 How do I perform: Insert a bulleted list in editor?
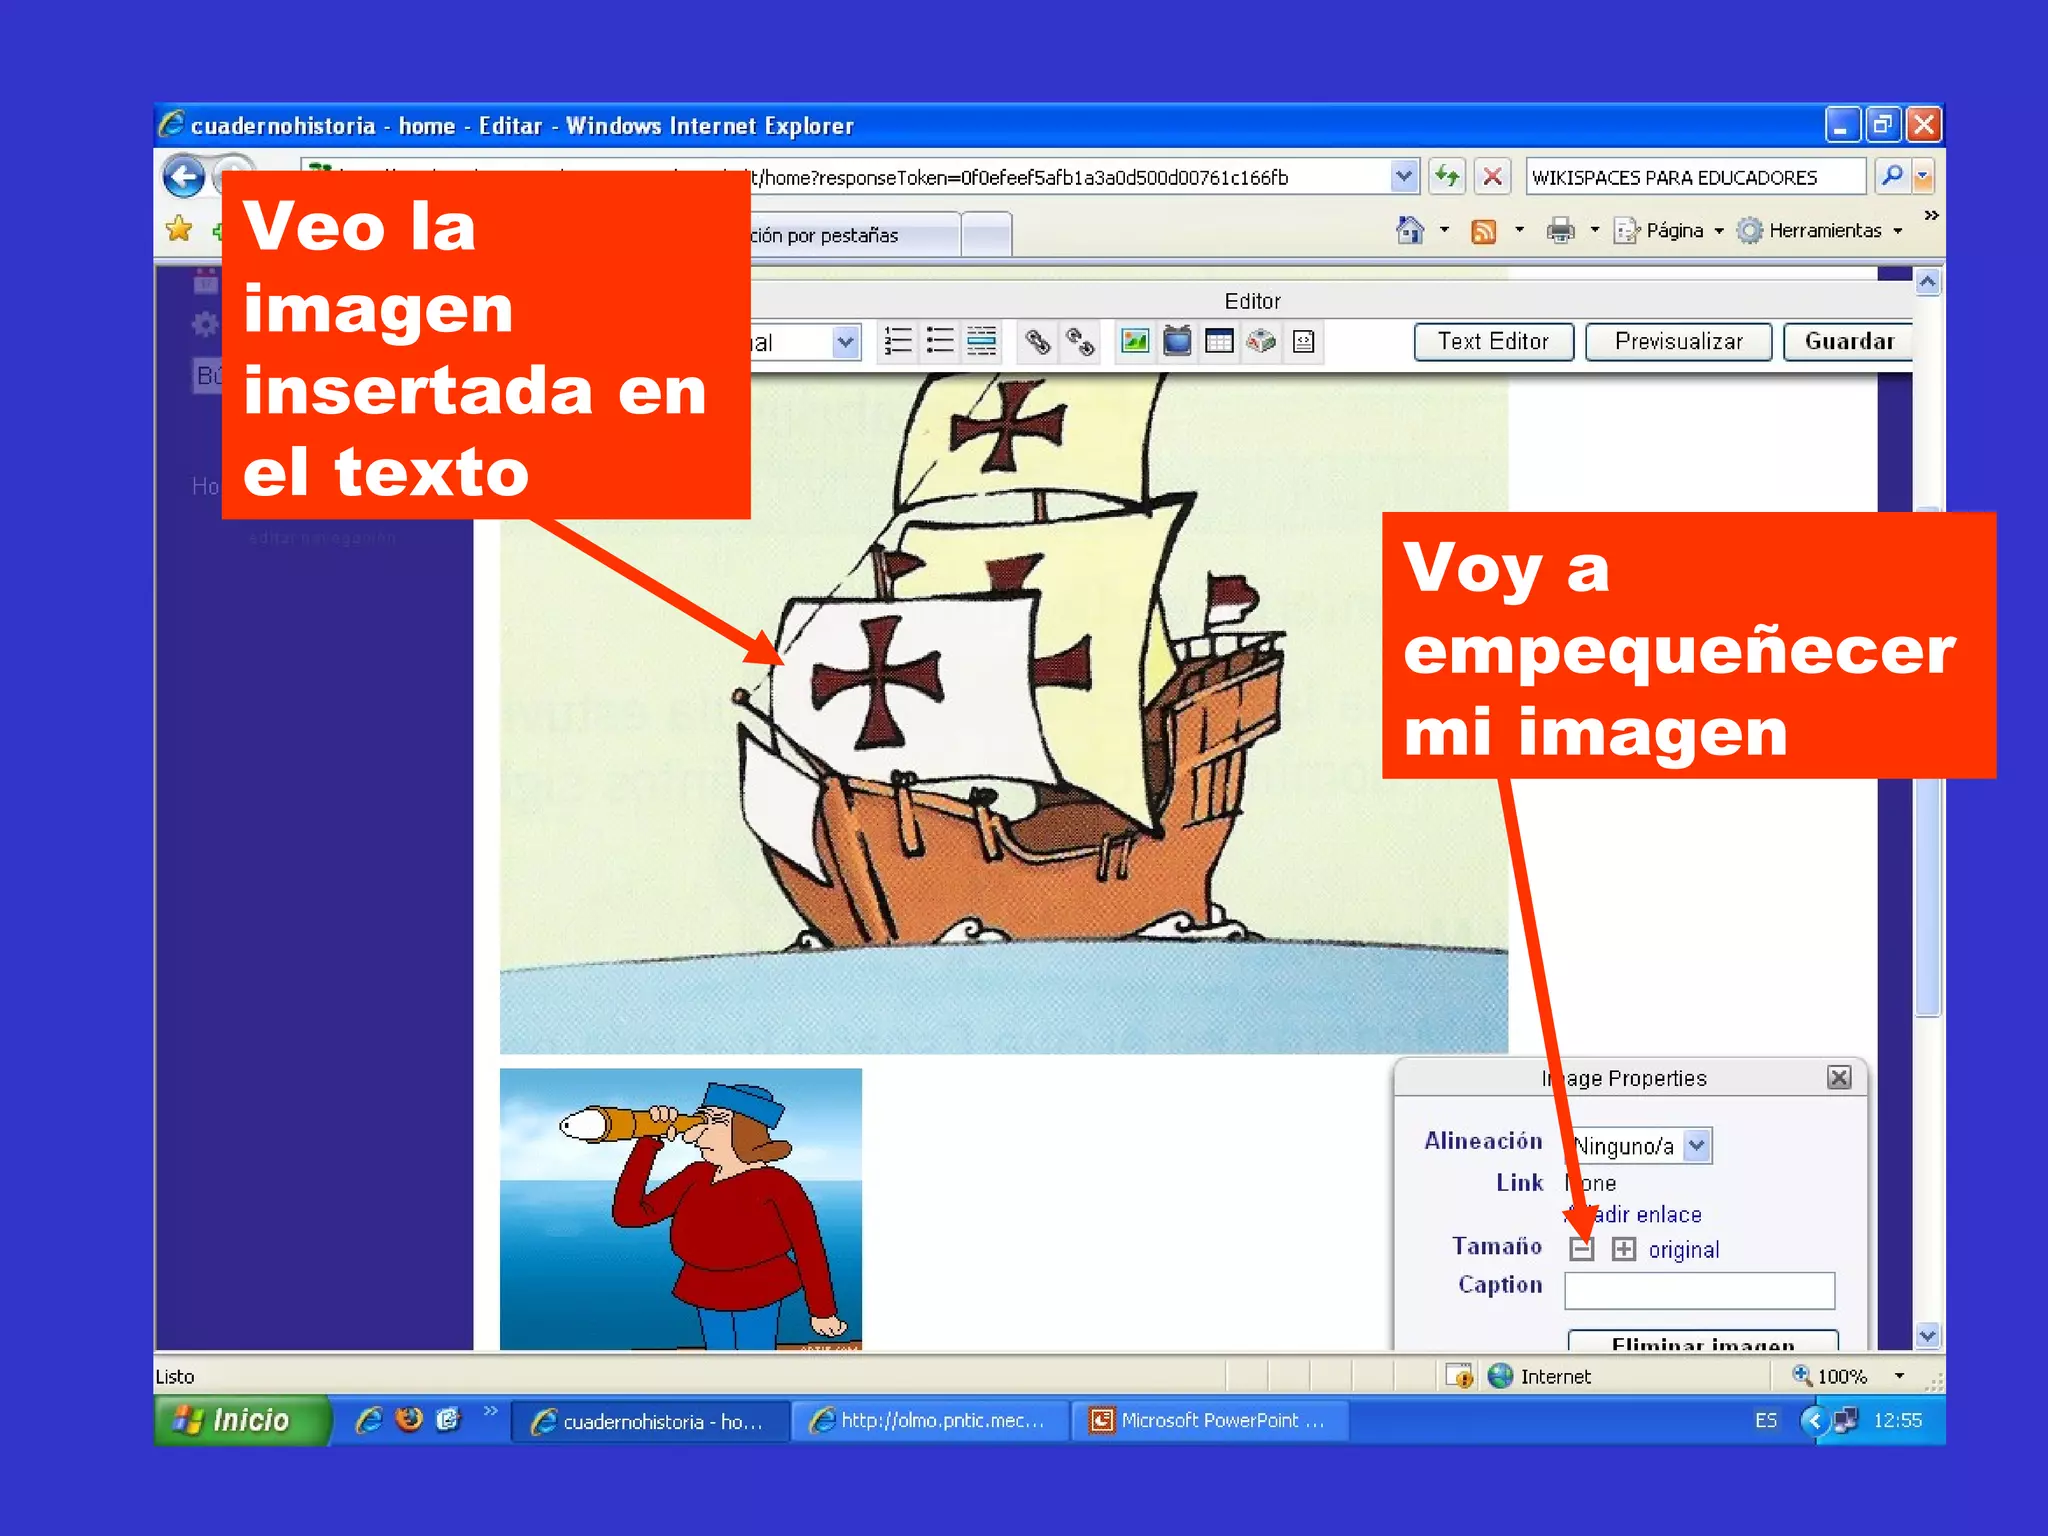[x=940, y=342]
